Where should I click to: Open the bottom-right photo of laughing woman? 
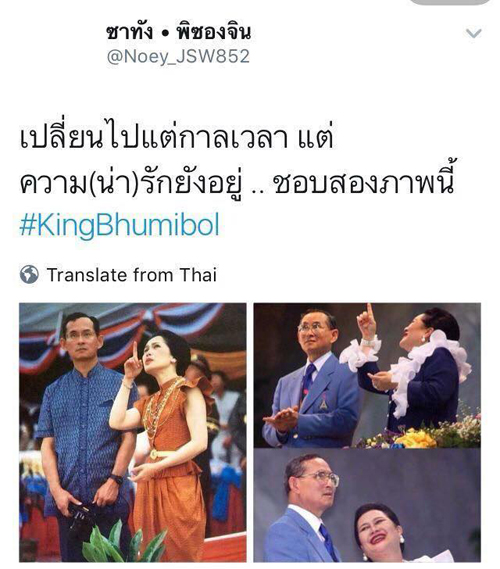367,505
